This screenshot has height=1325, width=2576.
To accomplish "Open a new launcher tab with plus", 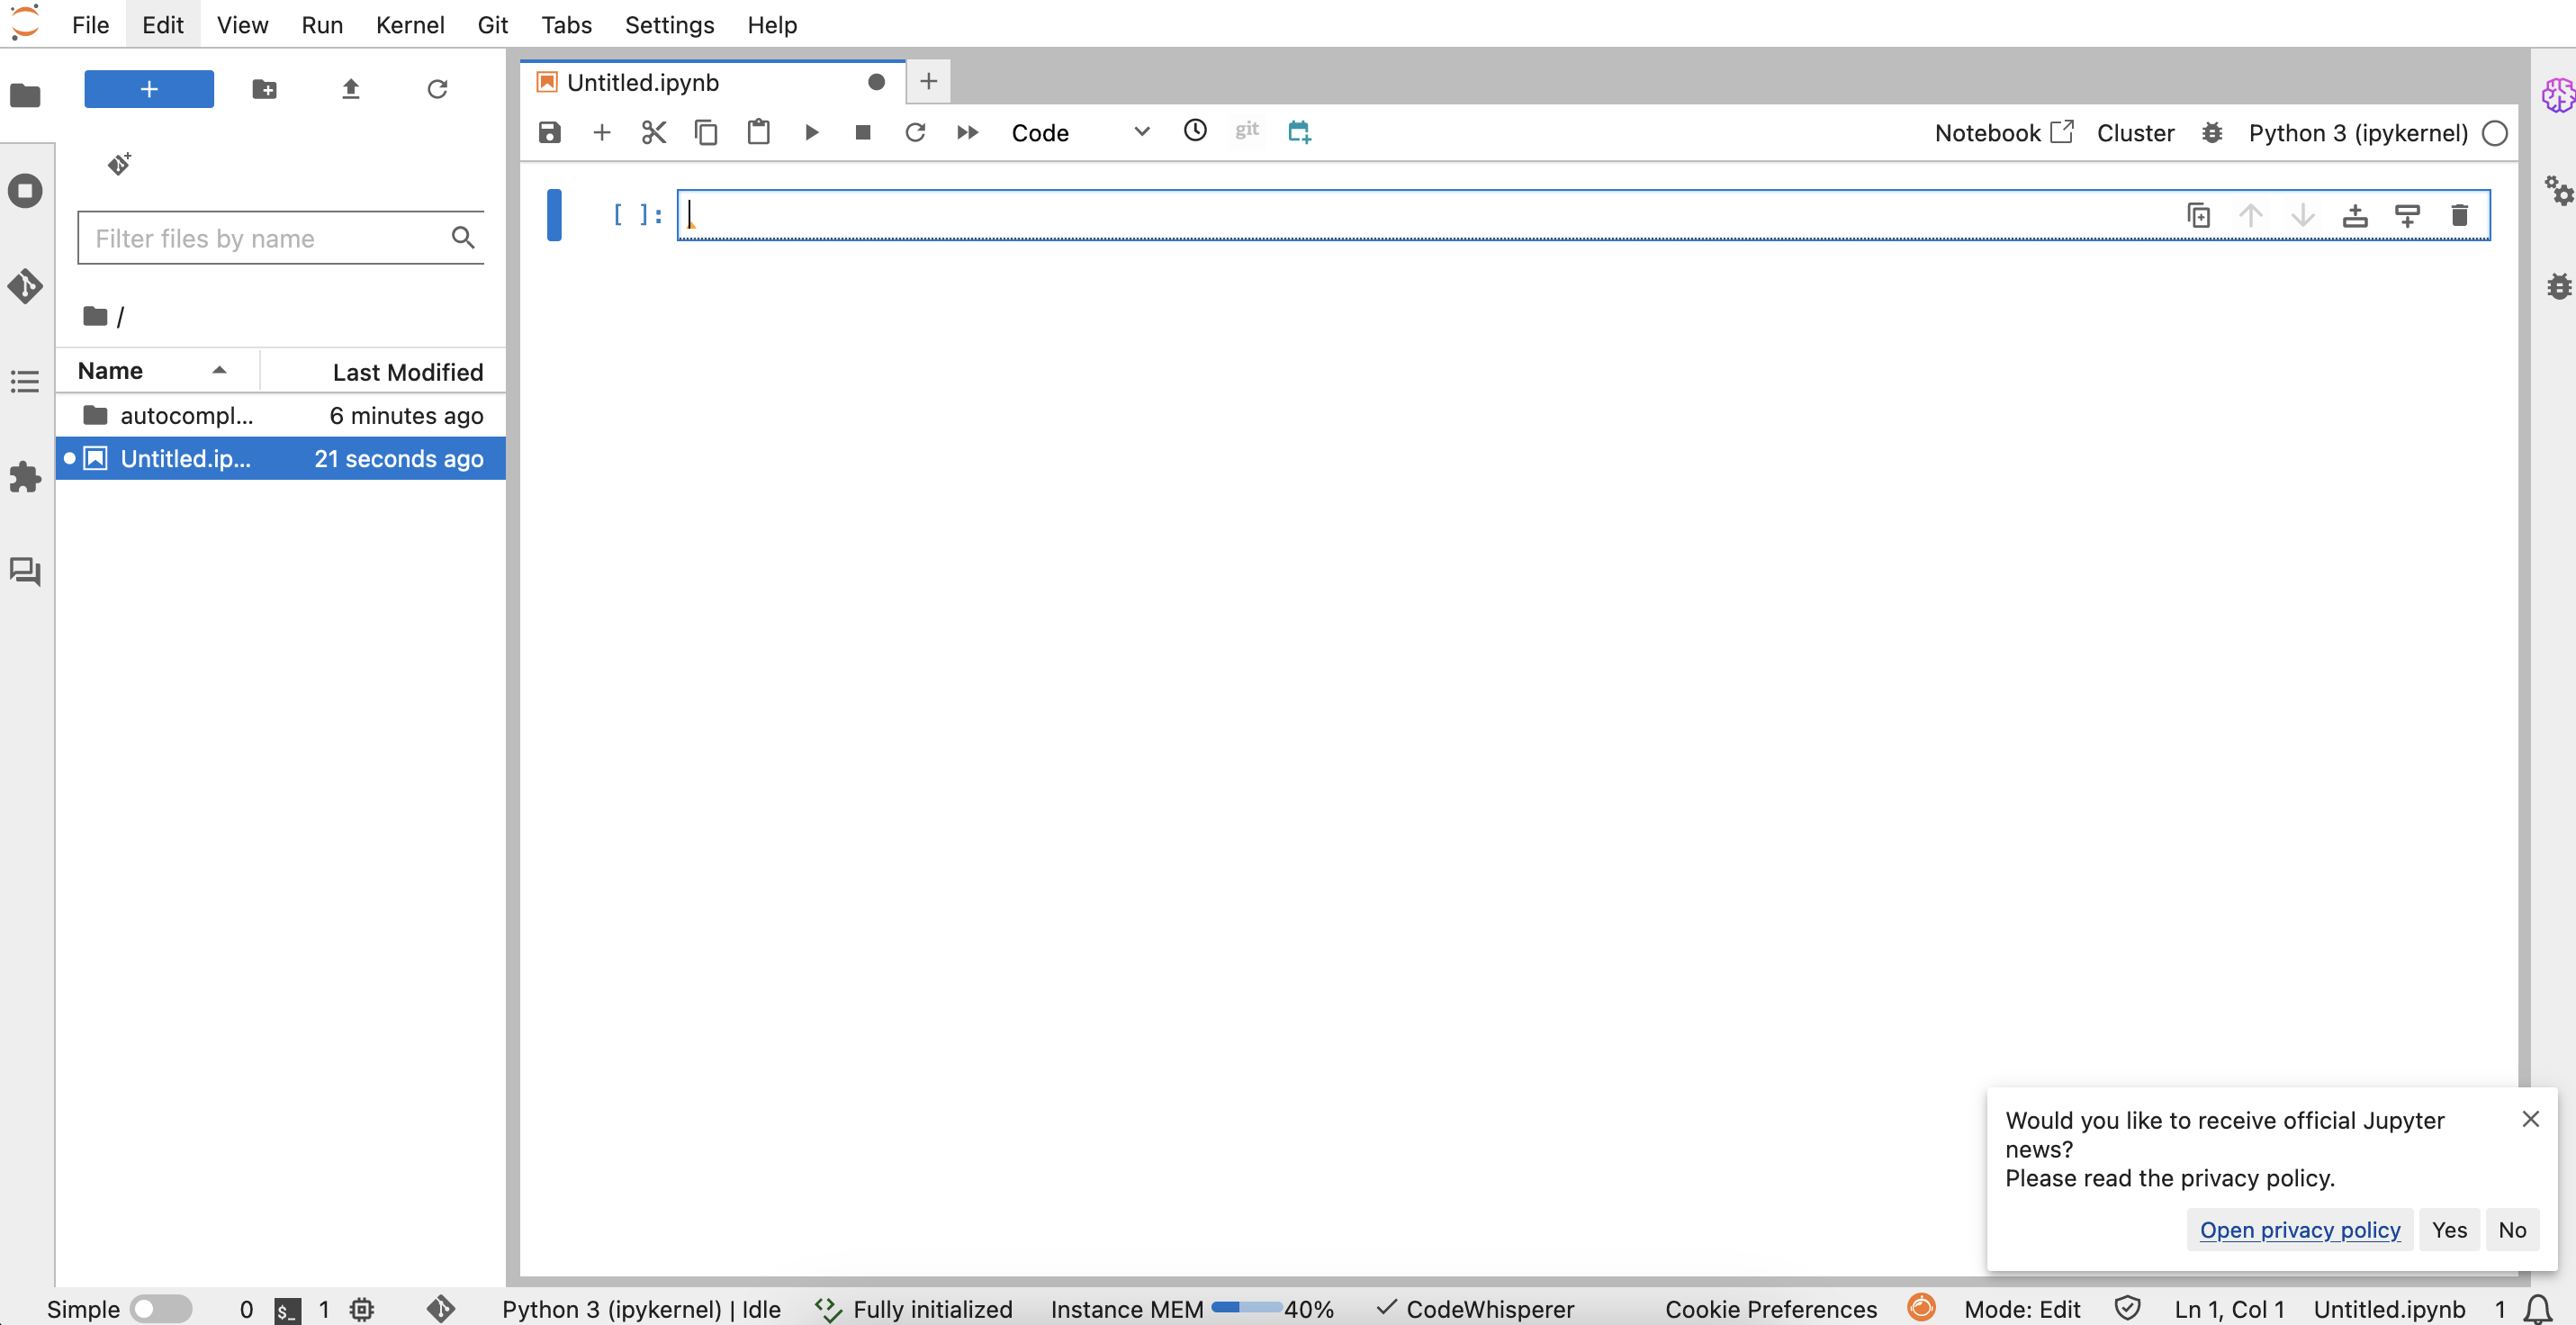I will coord(928,81).
